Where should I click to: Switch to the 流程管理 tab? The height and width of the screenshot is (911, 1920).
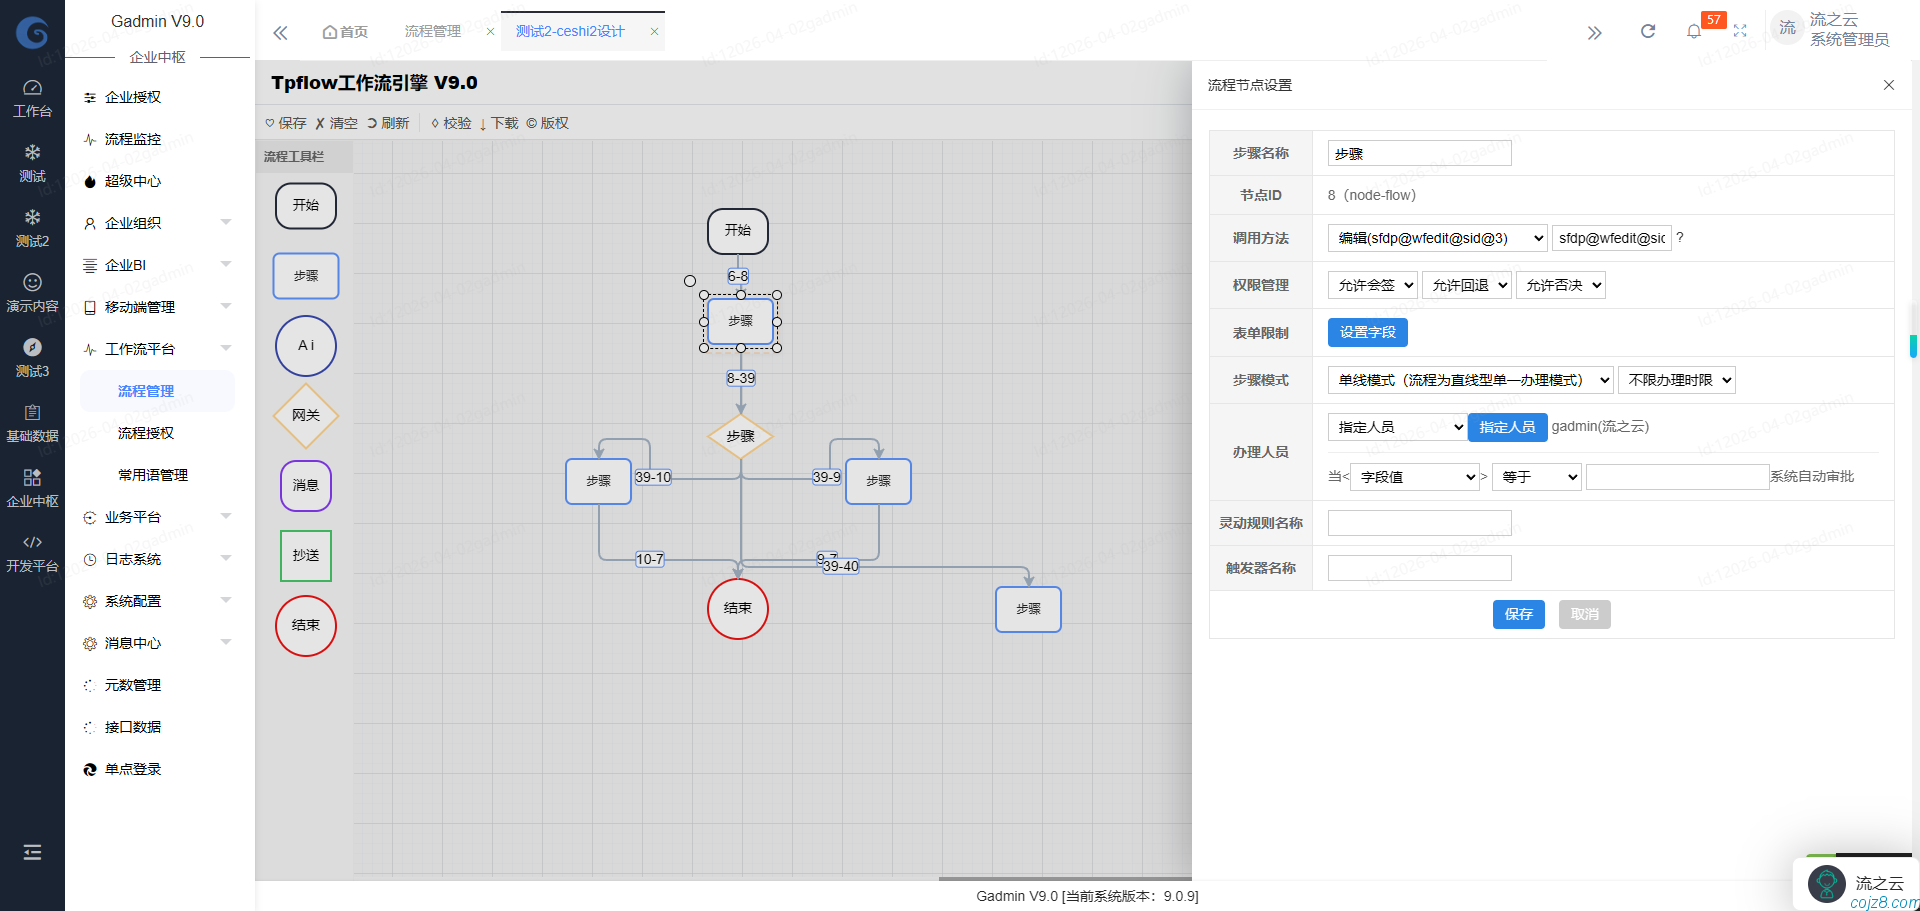coord(436,31)
